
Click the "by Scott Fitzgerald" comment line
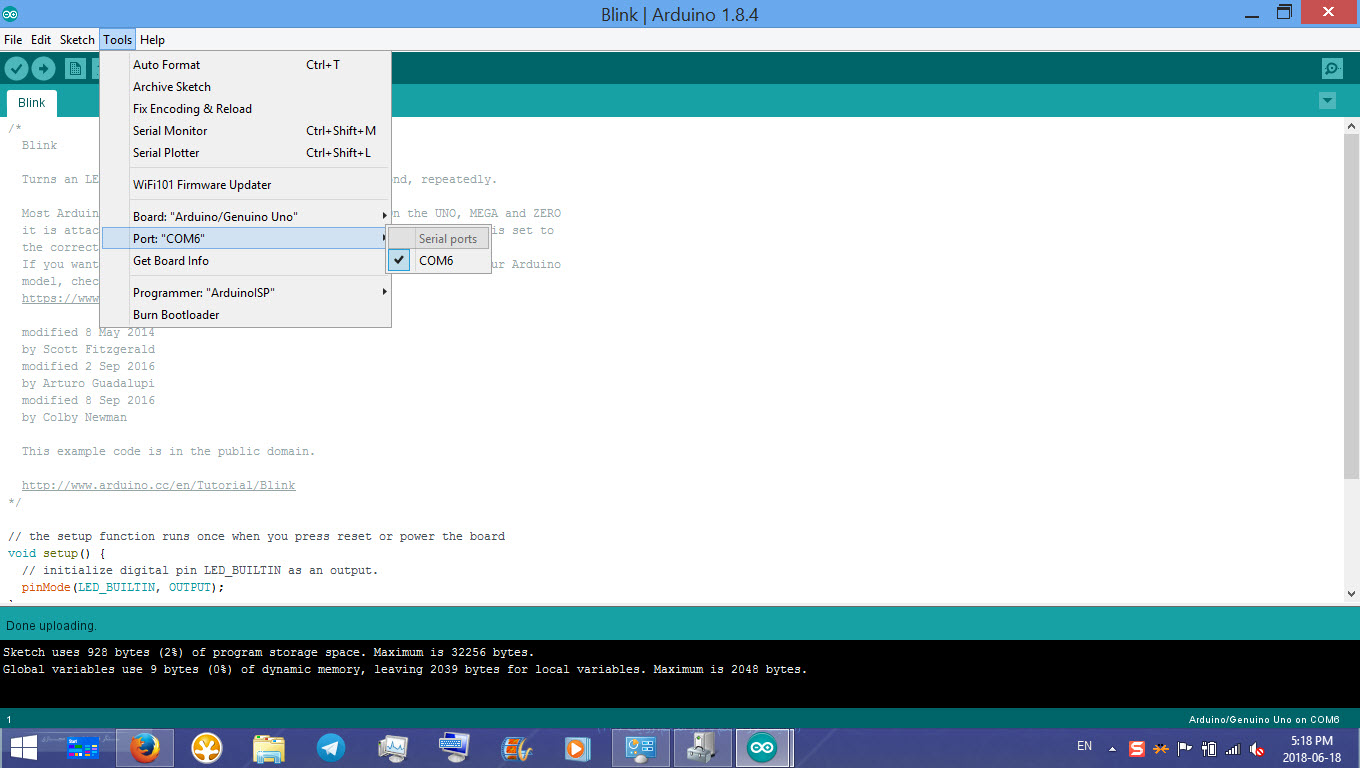(x=88, y=350)
